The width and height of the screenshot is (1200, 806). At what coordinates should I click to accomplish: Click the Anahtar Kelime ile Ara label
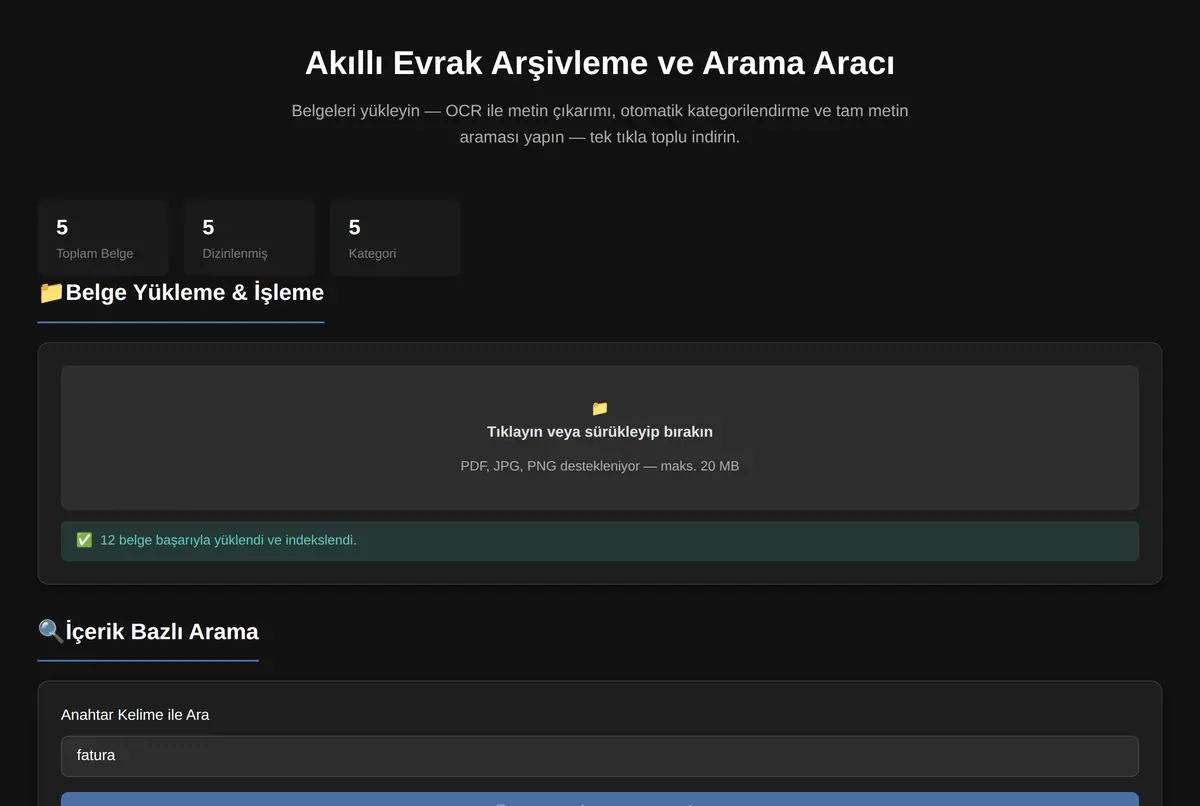[135, 715]
